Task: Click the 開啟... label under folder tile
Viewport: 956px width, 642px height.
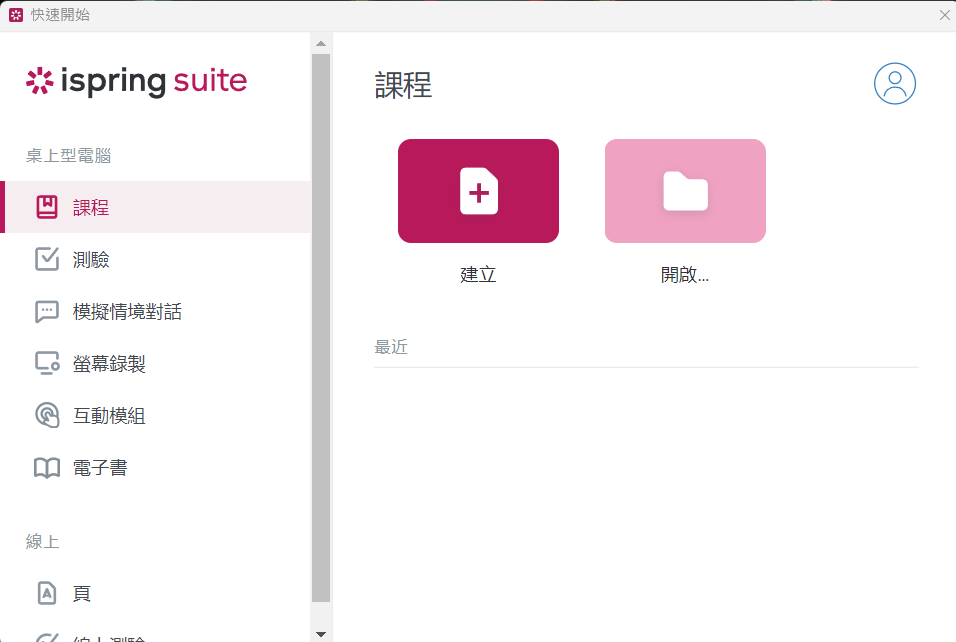Action: tap(685, 274)
